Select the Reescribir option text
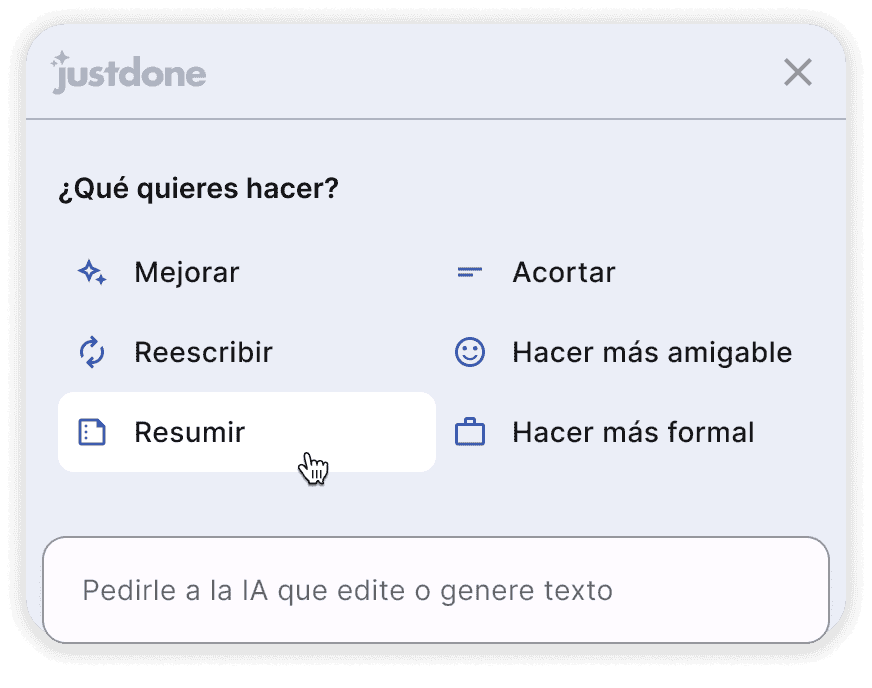The width and height of the screenshot is (872, 688). [204, 352]
